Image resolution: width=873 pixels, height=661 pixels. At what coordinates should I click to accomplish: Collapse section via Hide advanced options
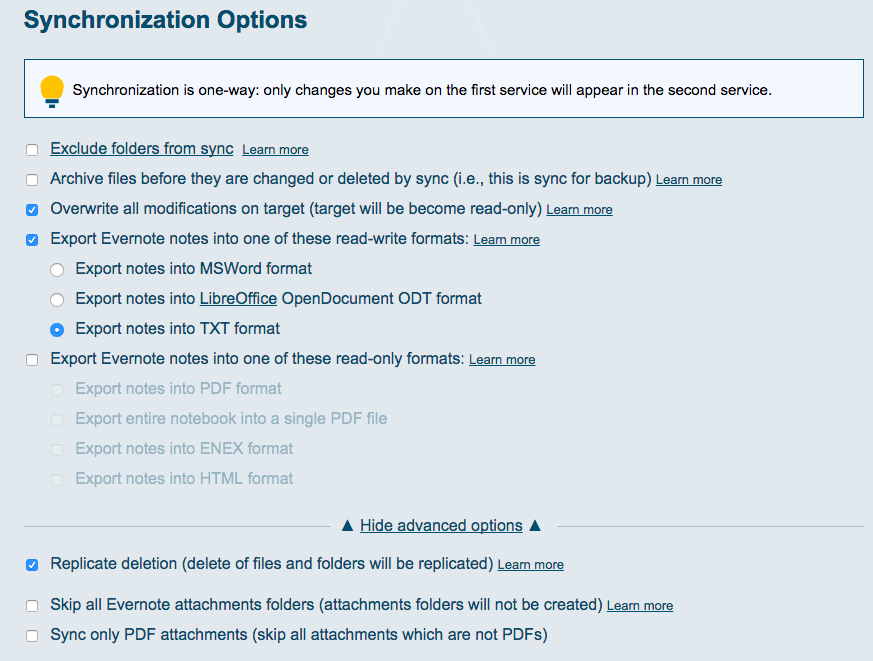coord(441,525)
